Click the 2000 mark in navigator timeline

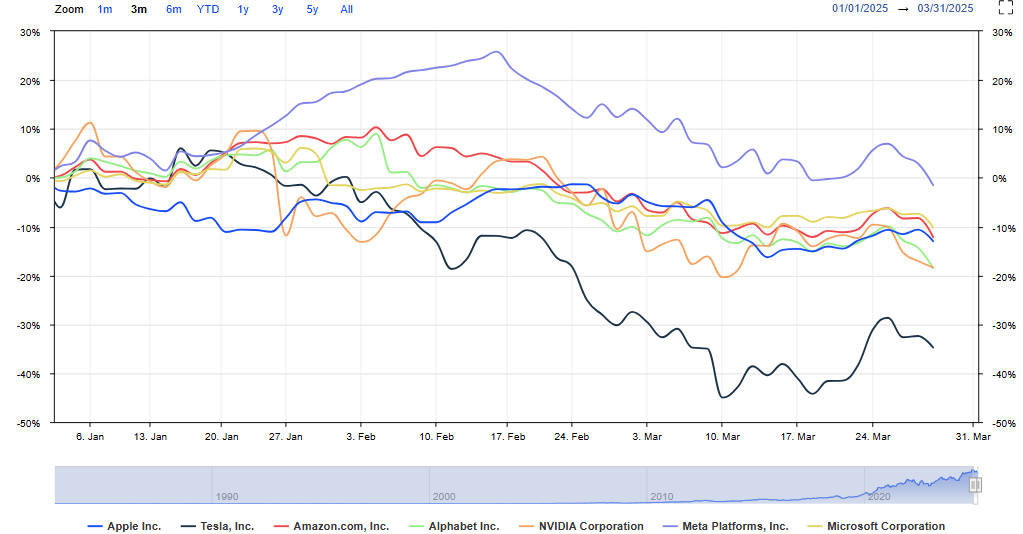pos(444,496)
